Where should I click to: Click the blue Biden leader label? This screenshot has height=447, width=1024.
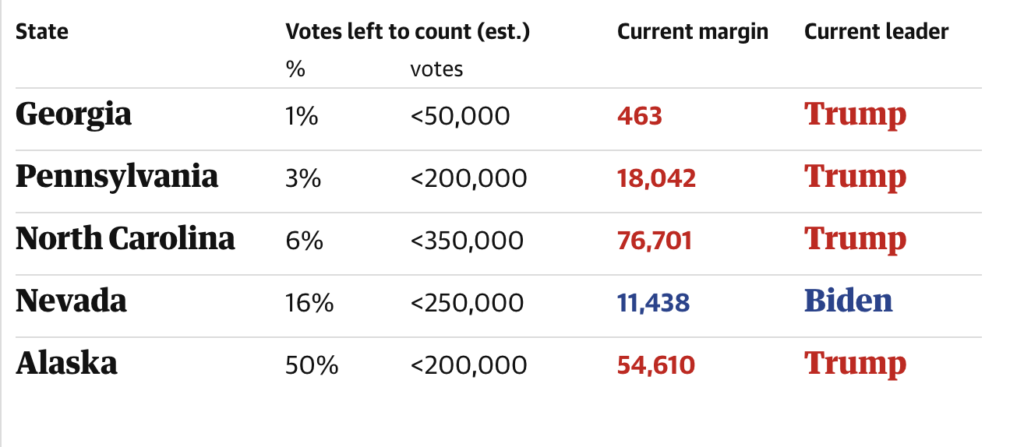point(848,301)
